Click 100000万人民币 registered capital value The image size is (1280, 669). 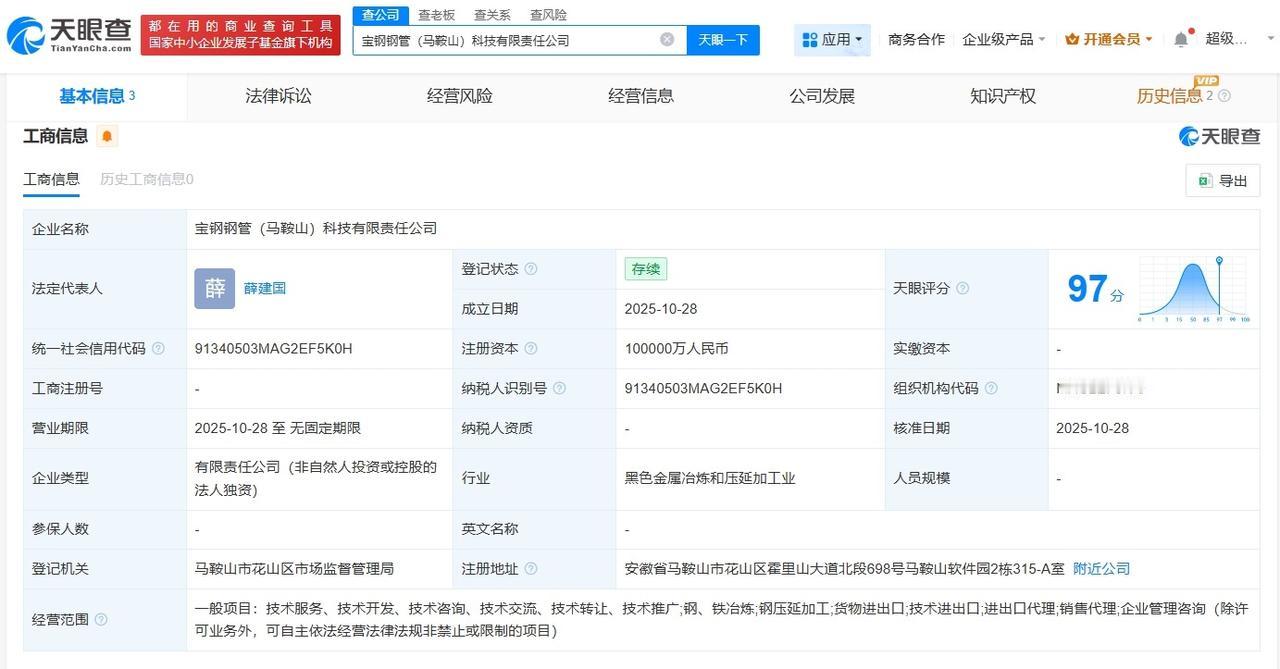[x=676, y=349]
